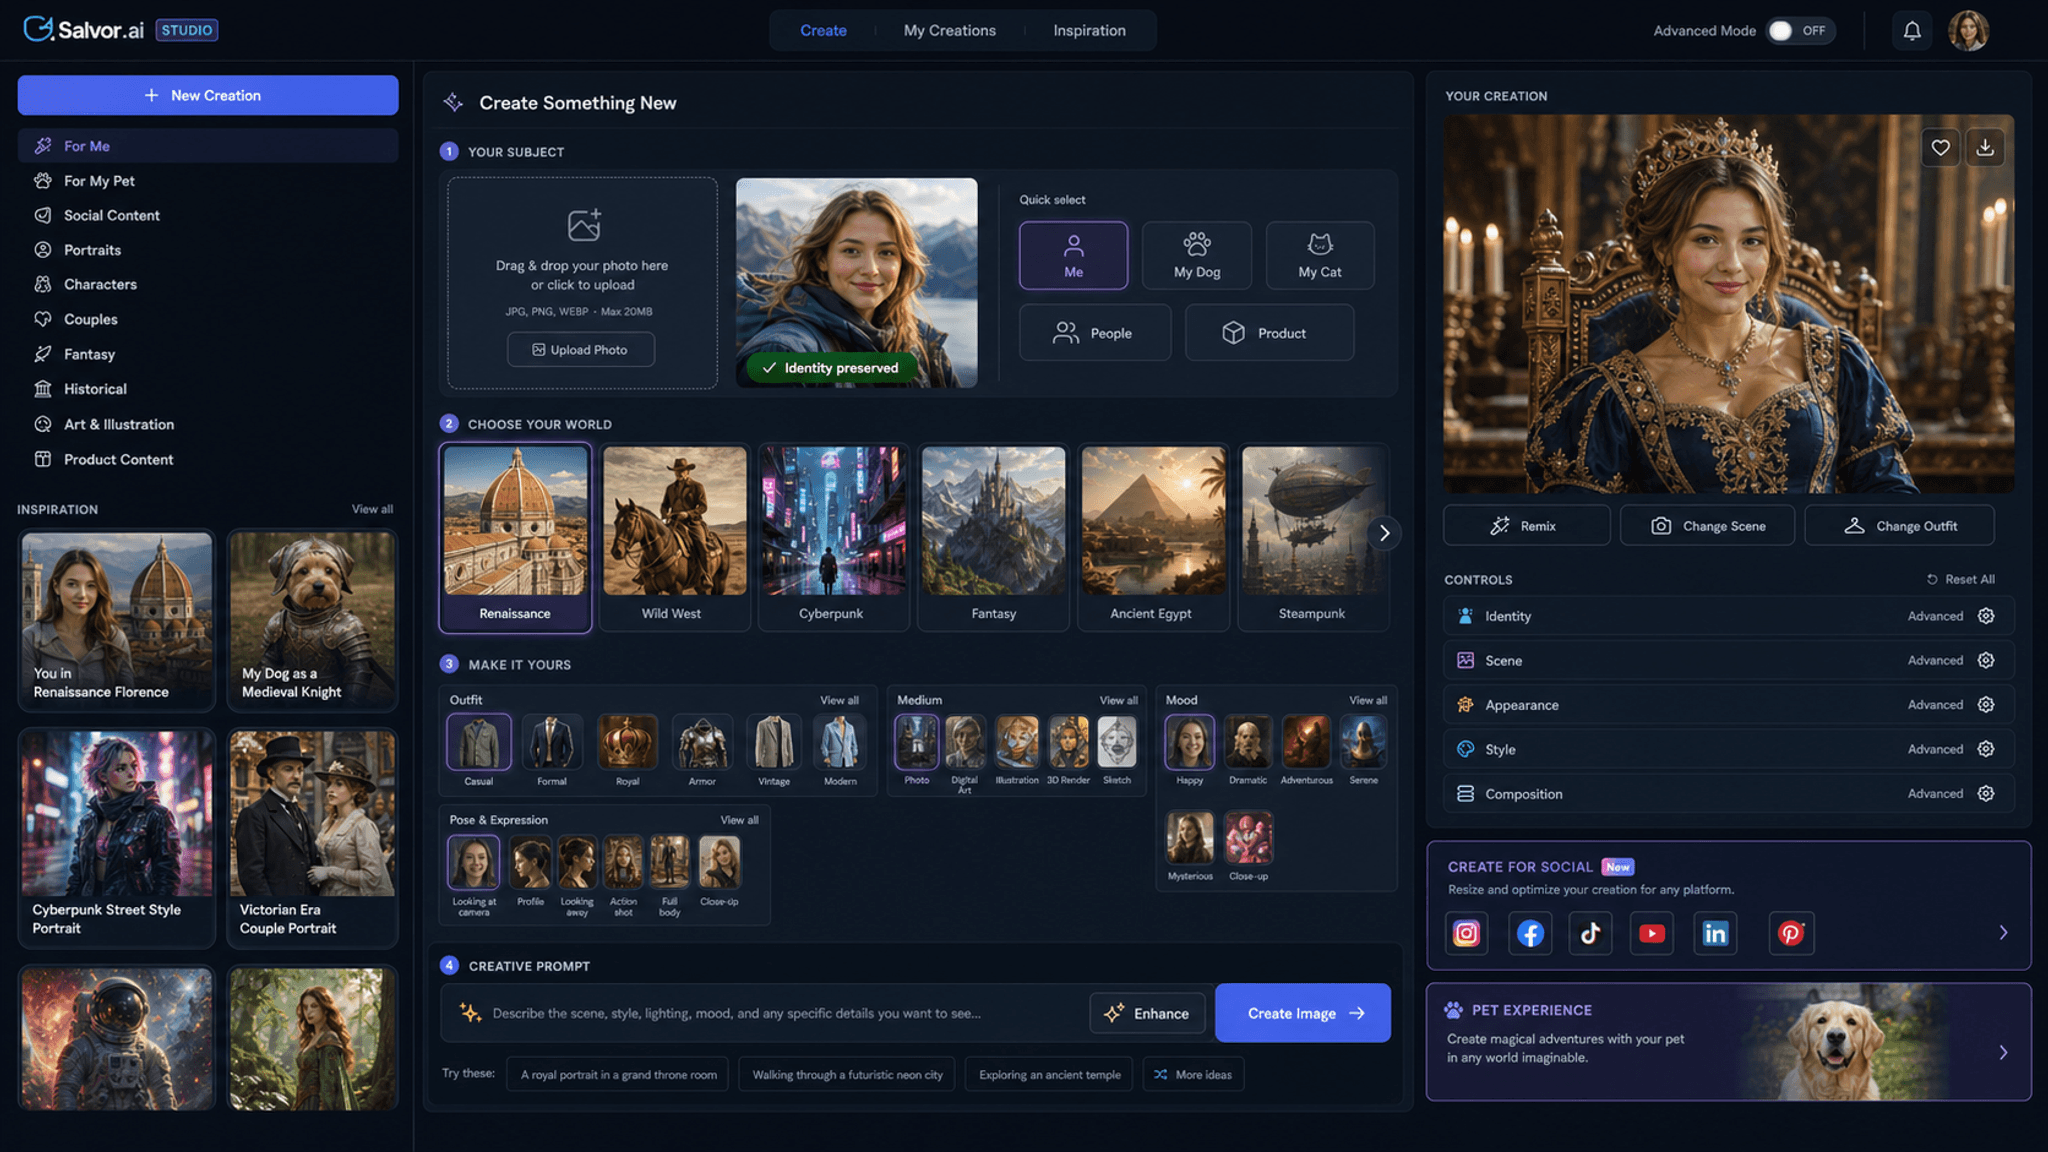Switch to the Create tab
The height and width of the screenshot is (1152, 2048).
(823, 31)
